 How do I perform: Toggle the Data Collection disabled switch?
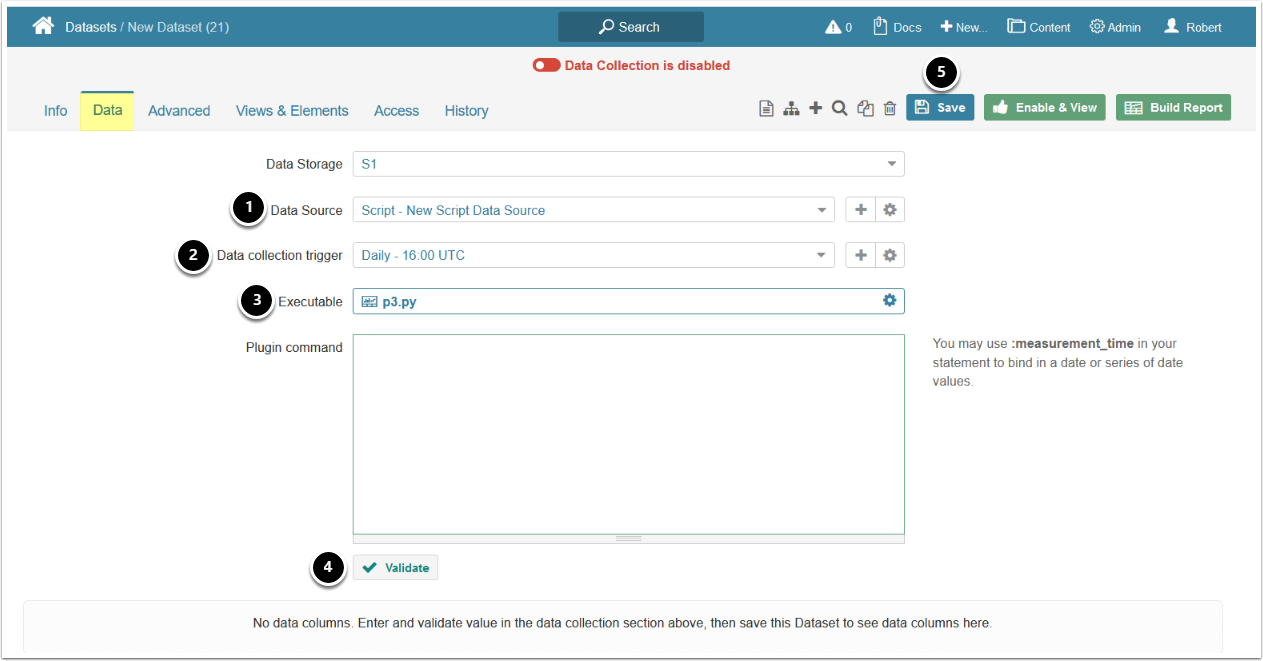[546, 65]
